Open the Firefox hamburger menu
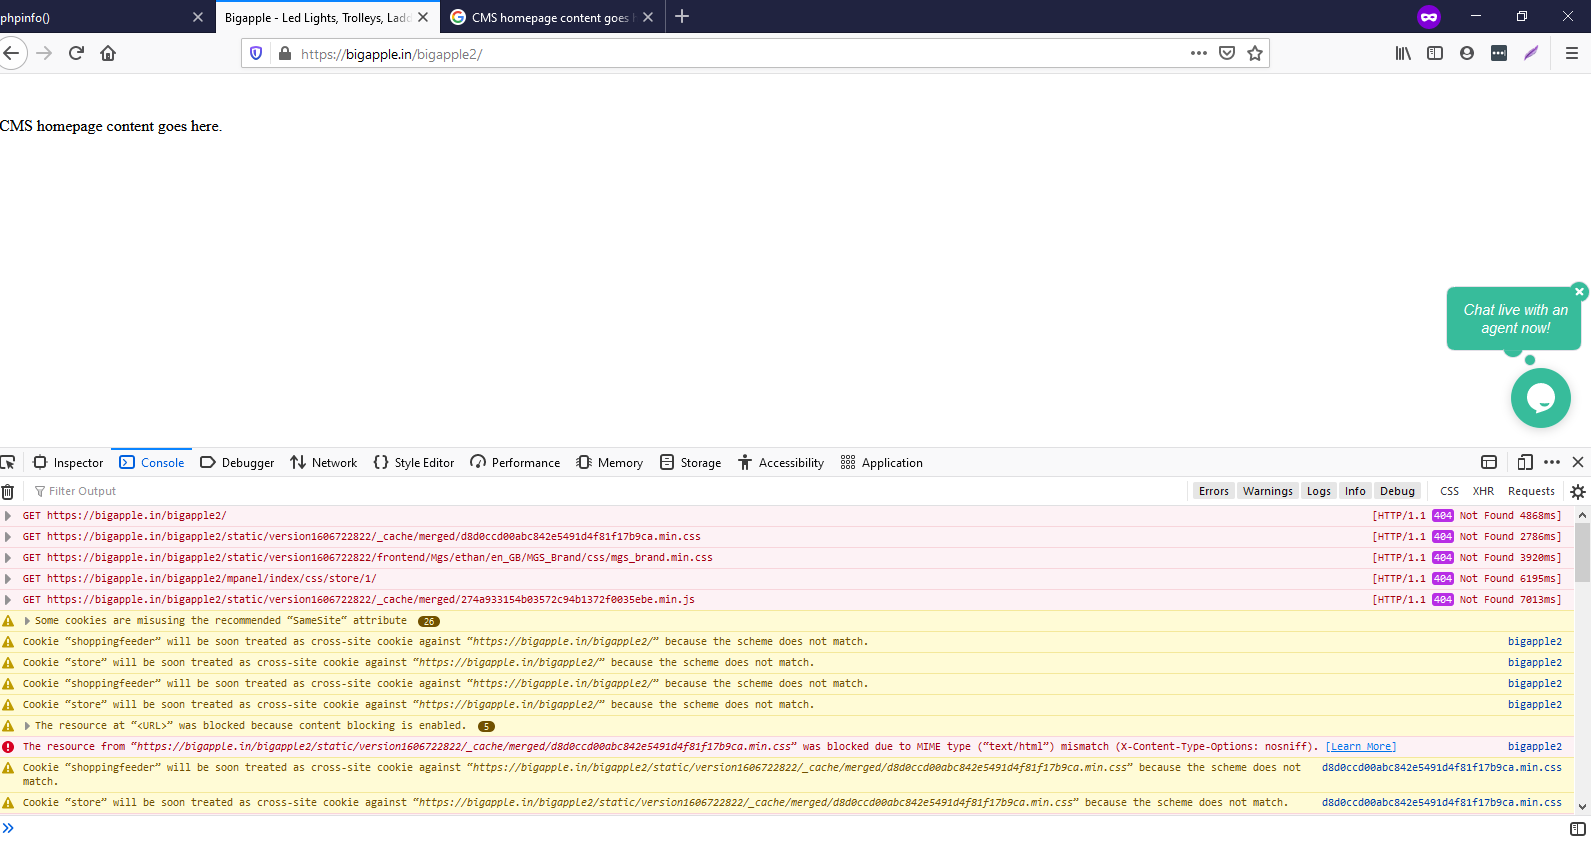The width and height of the screenshot is (1591, 857). click(1572, 53)
